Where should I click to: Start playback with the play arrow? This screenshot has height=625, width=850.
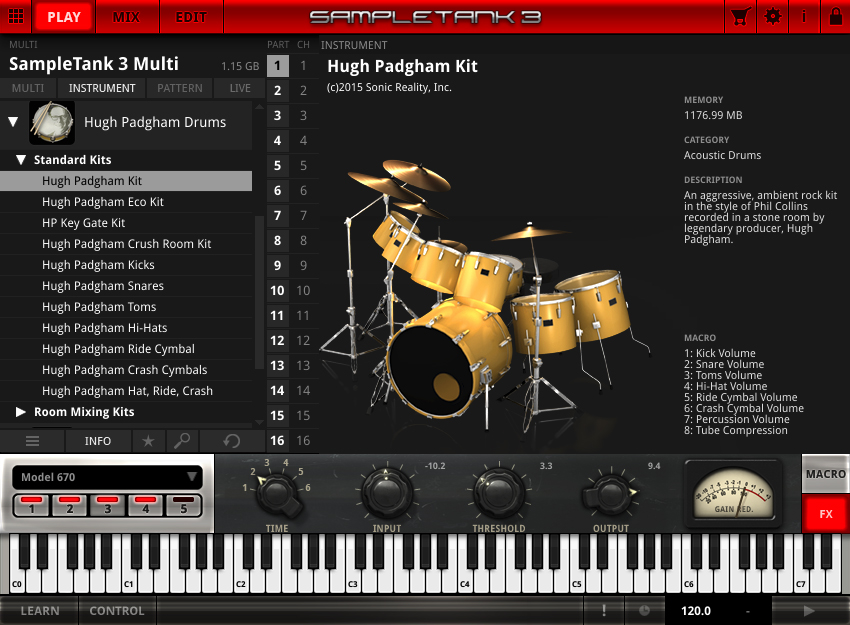(x=809, y=610)
